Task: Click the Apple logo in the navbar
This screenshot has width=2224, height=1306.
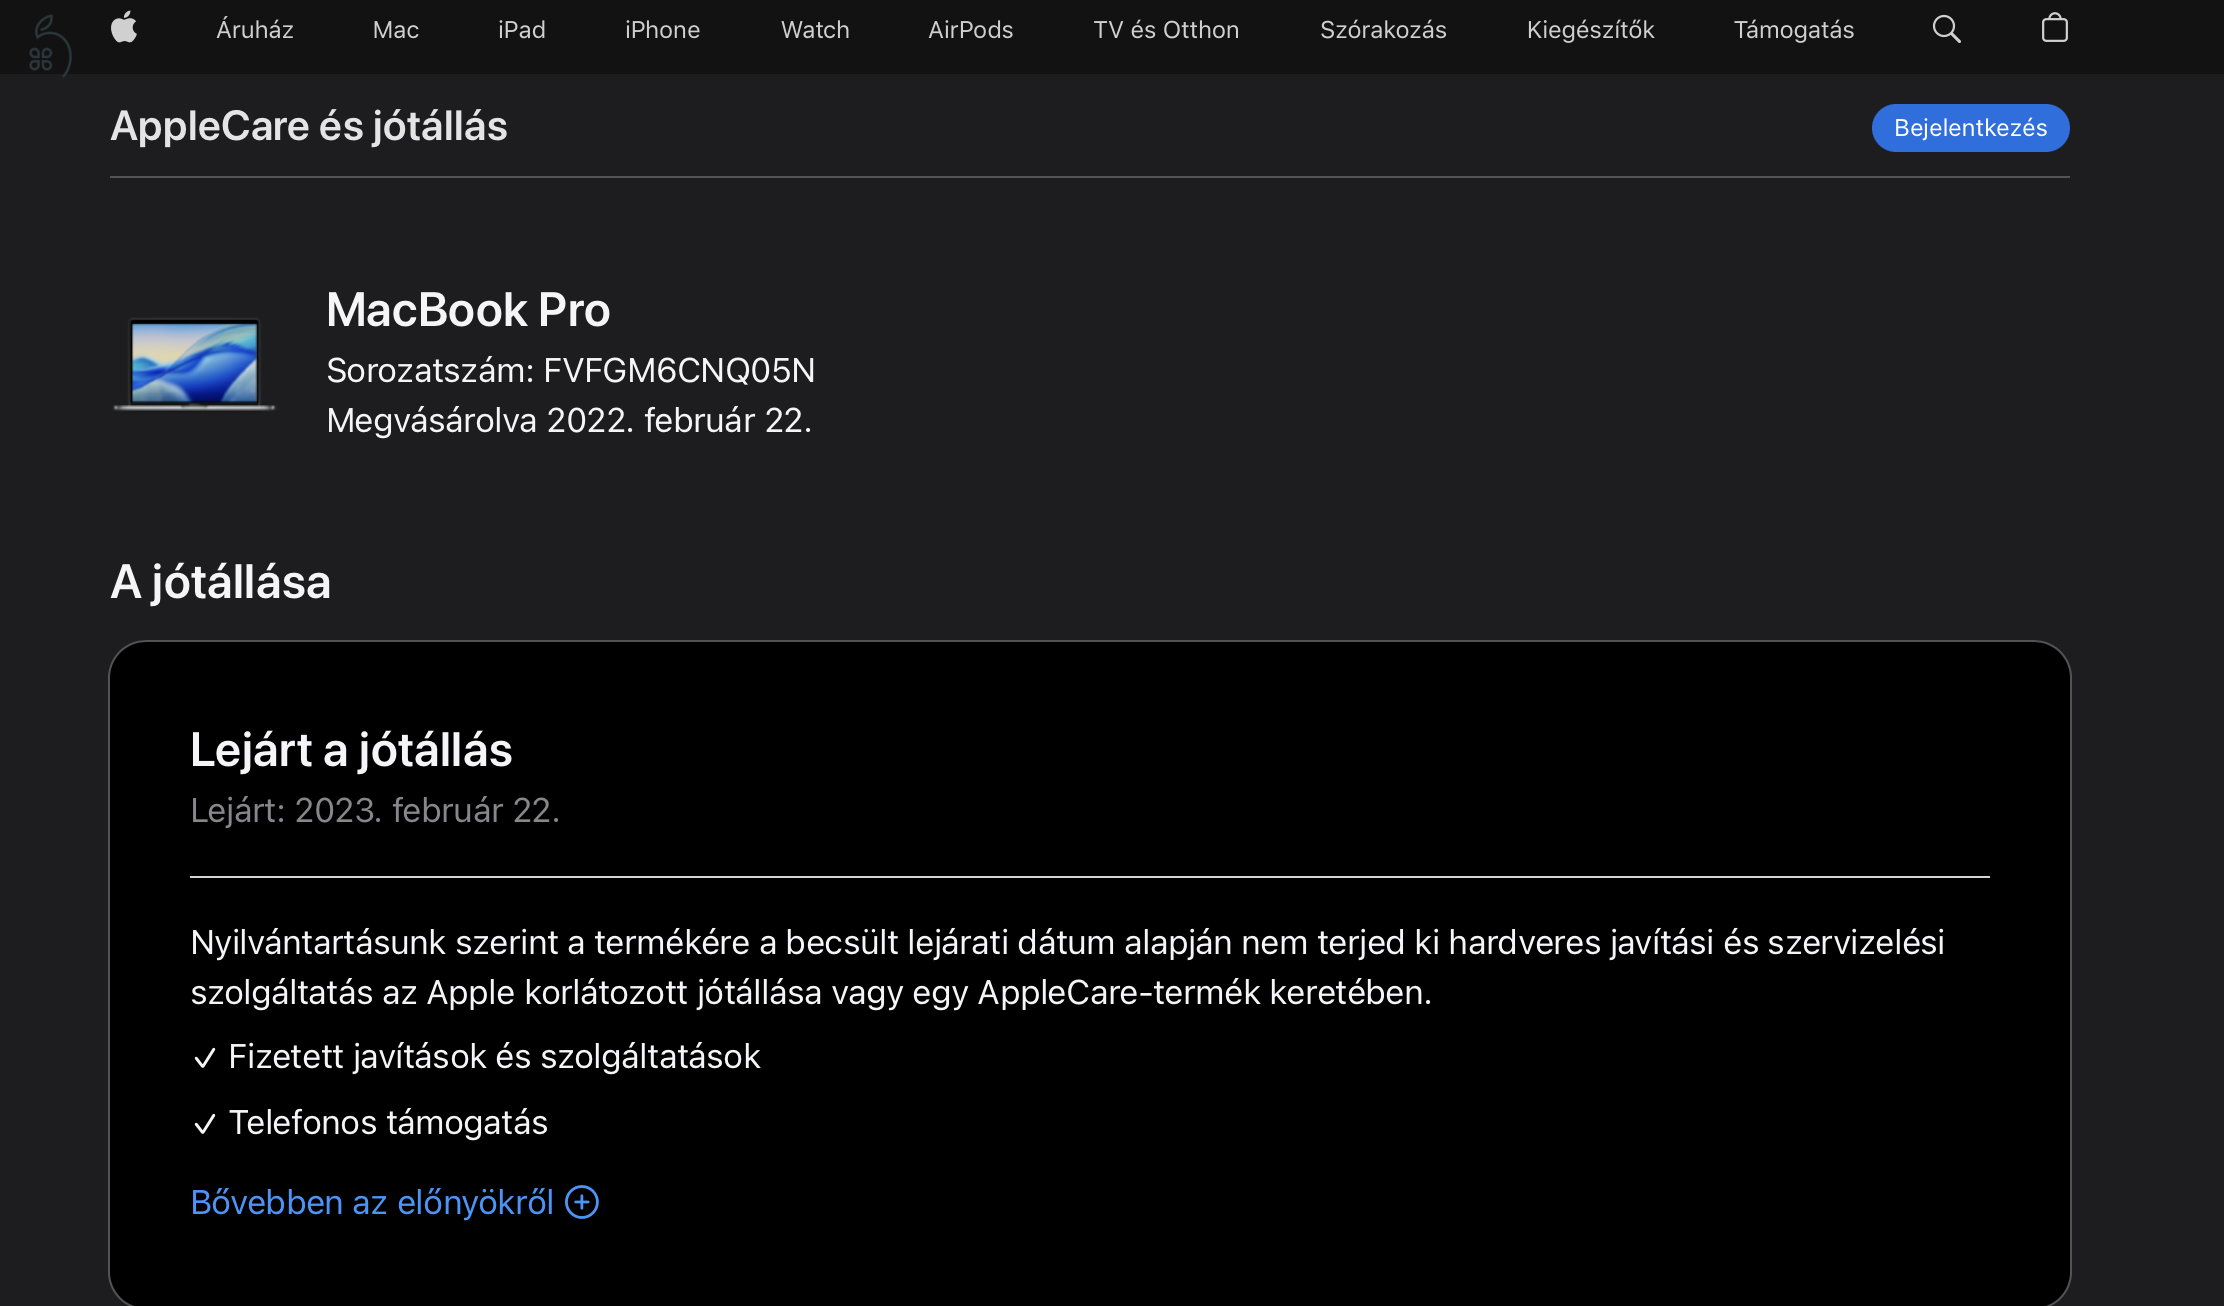Action: (x=124, y=29)
